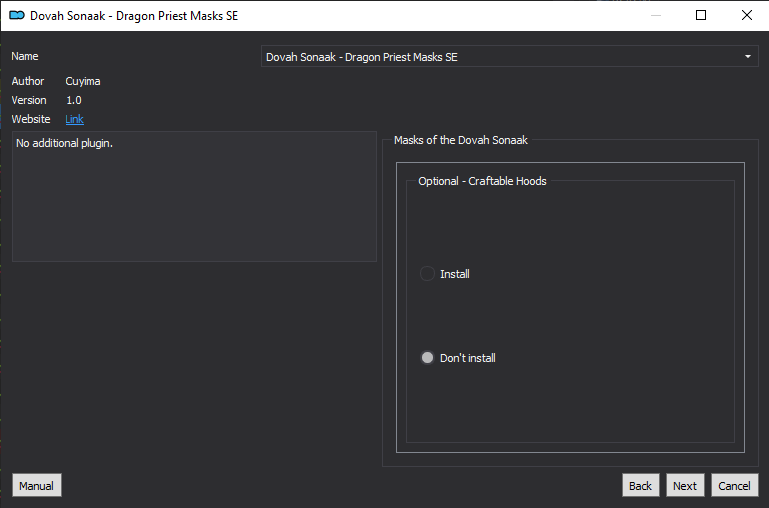Select the Install radio button
This screenshot has width=769, height=508.
[427, 274]
